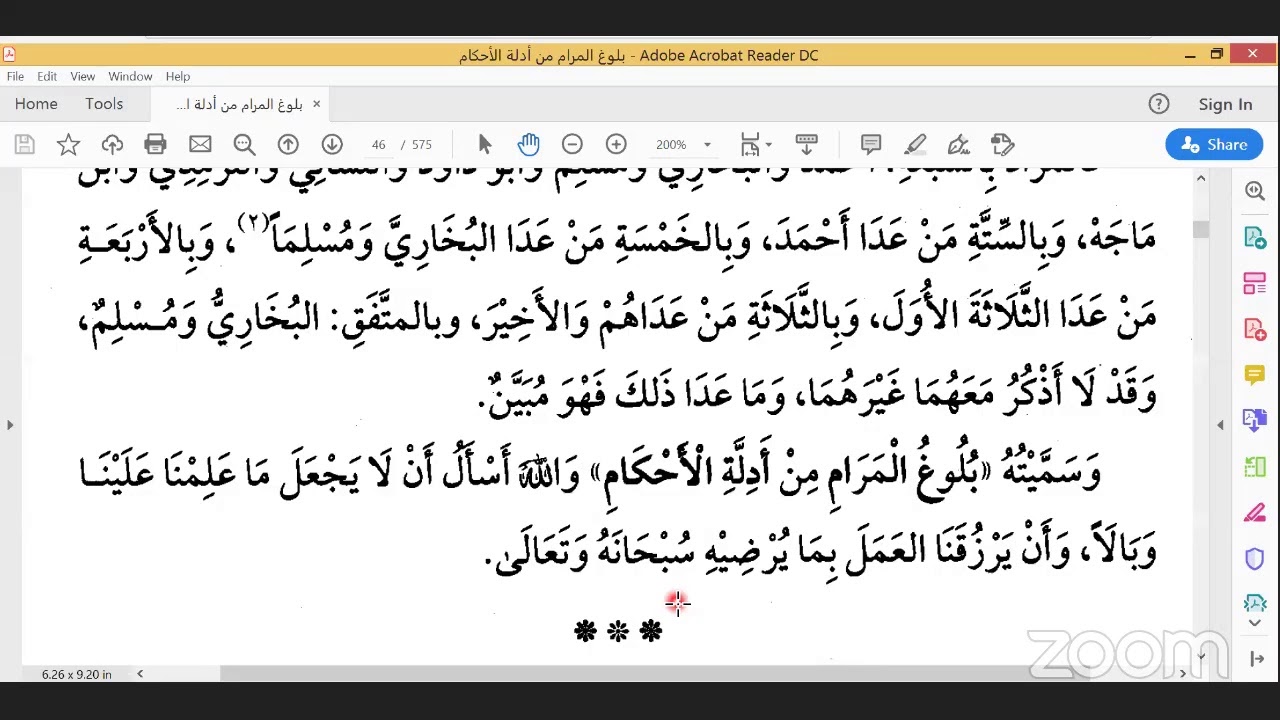
Task: Hide right pane with small triangle
Action: pos(1220,425)
